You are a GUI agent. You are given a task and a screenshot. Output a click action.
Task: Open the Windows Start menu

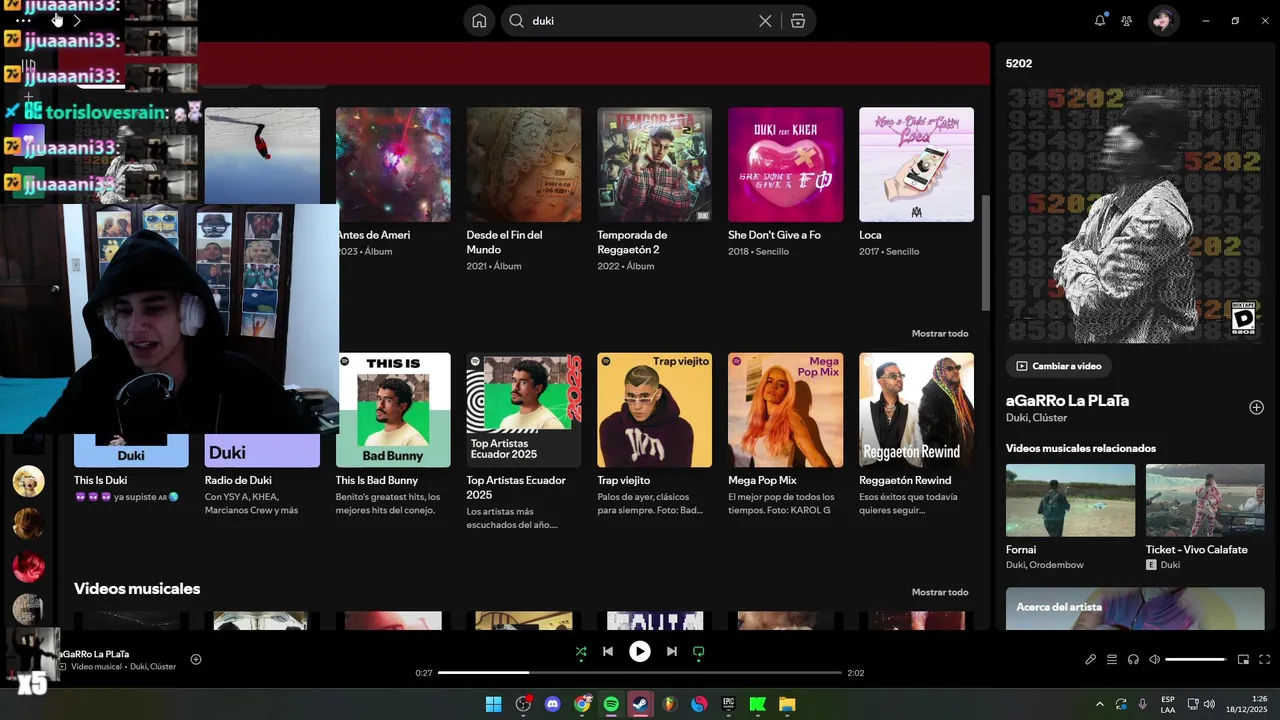[x=494, y=704]
